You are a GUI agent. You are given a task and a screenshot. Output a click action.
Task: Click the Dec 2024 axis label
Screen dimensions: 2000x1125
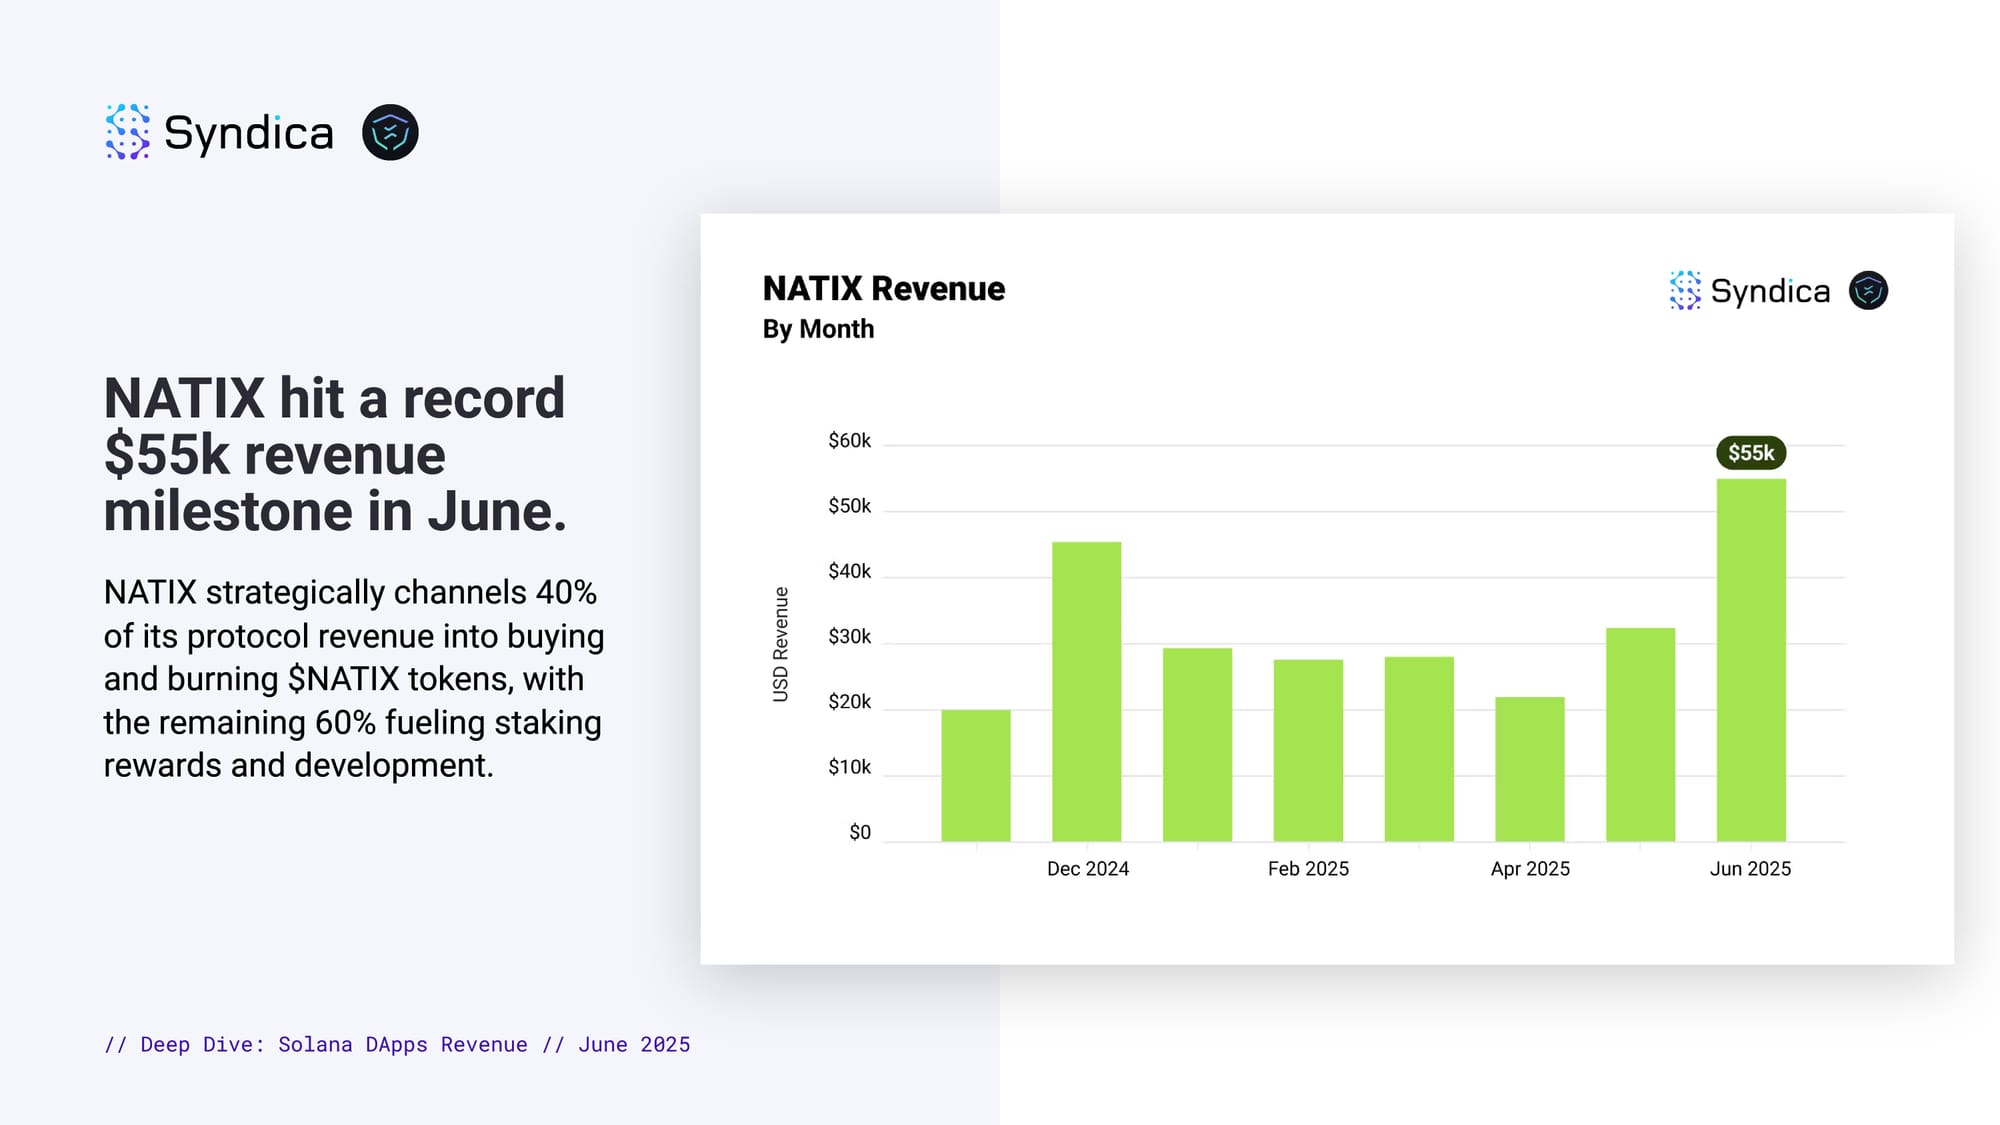1087,869
